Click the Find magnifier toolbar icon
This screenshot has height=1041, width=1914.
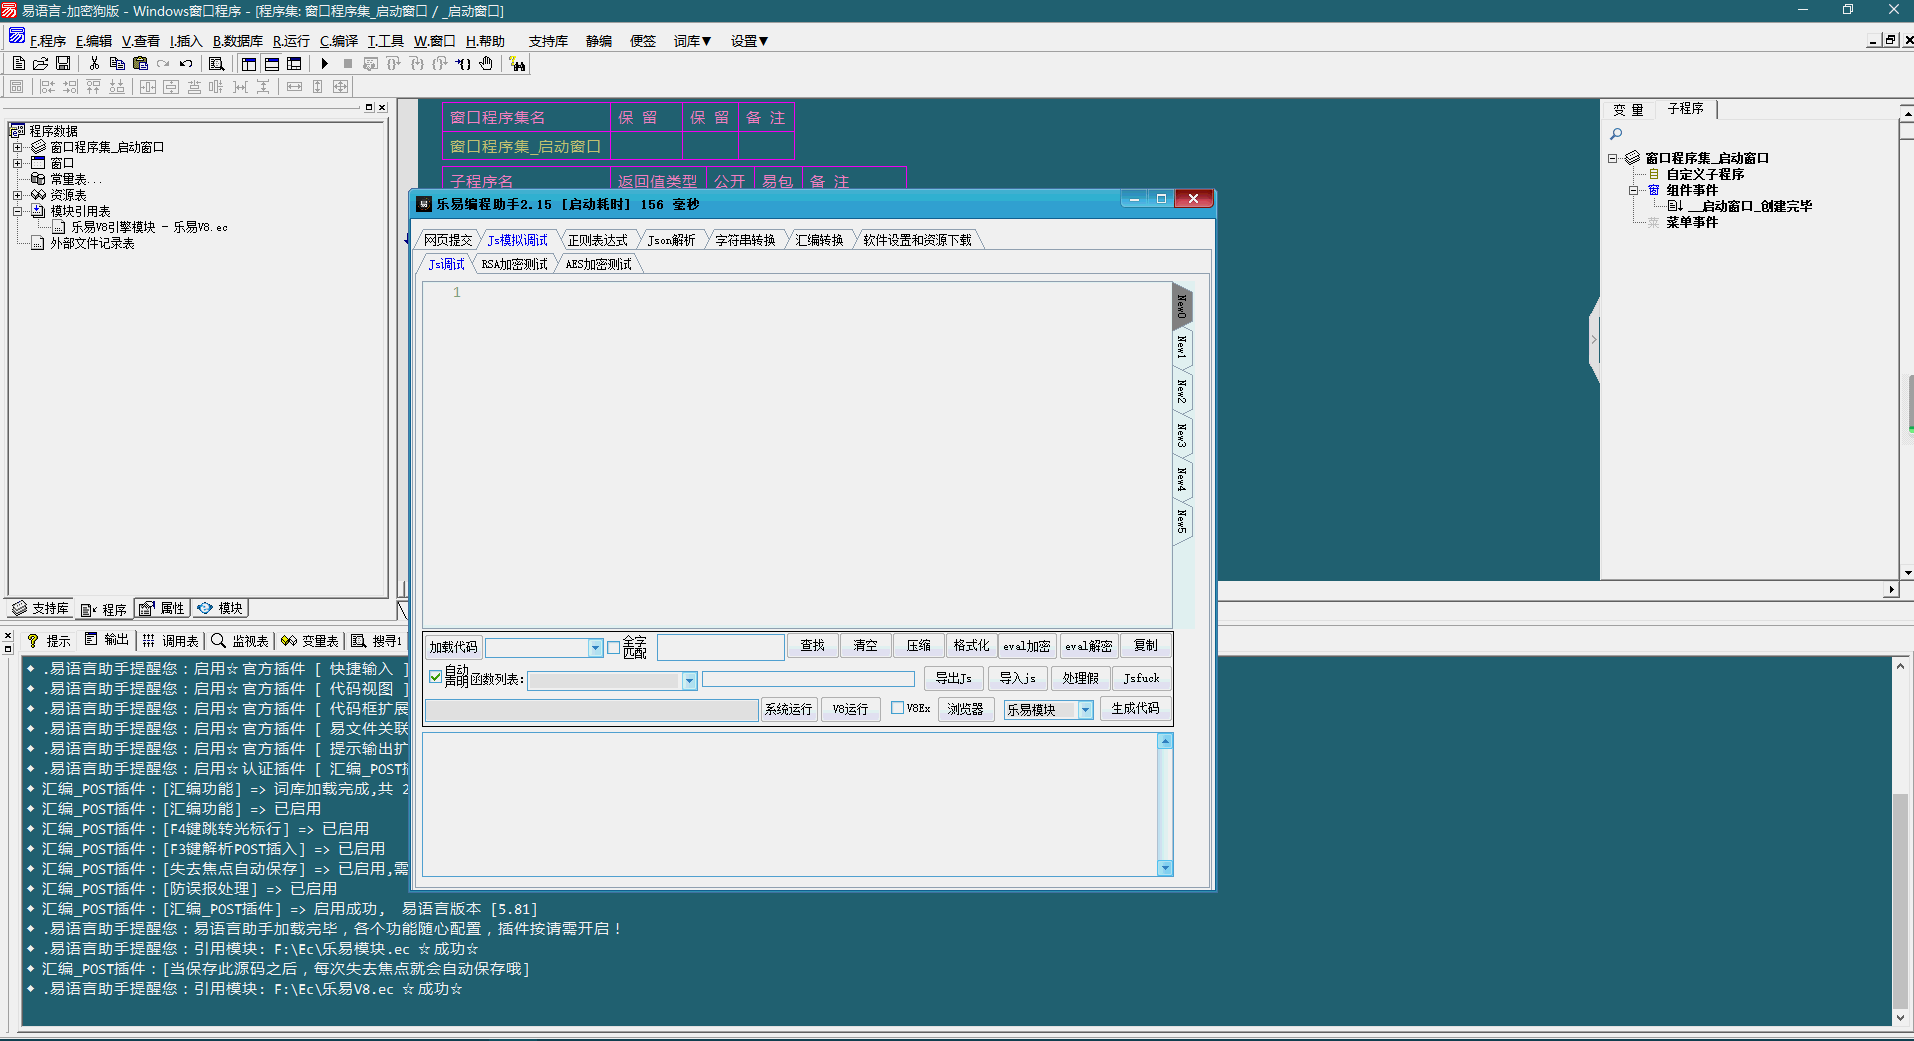(216, 64)
